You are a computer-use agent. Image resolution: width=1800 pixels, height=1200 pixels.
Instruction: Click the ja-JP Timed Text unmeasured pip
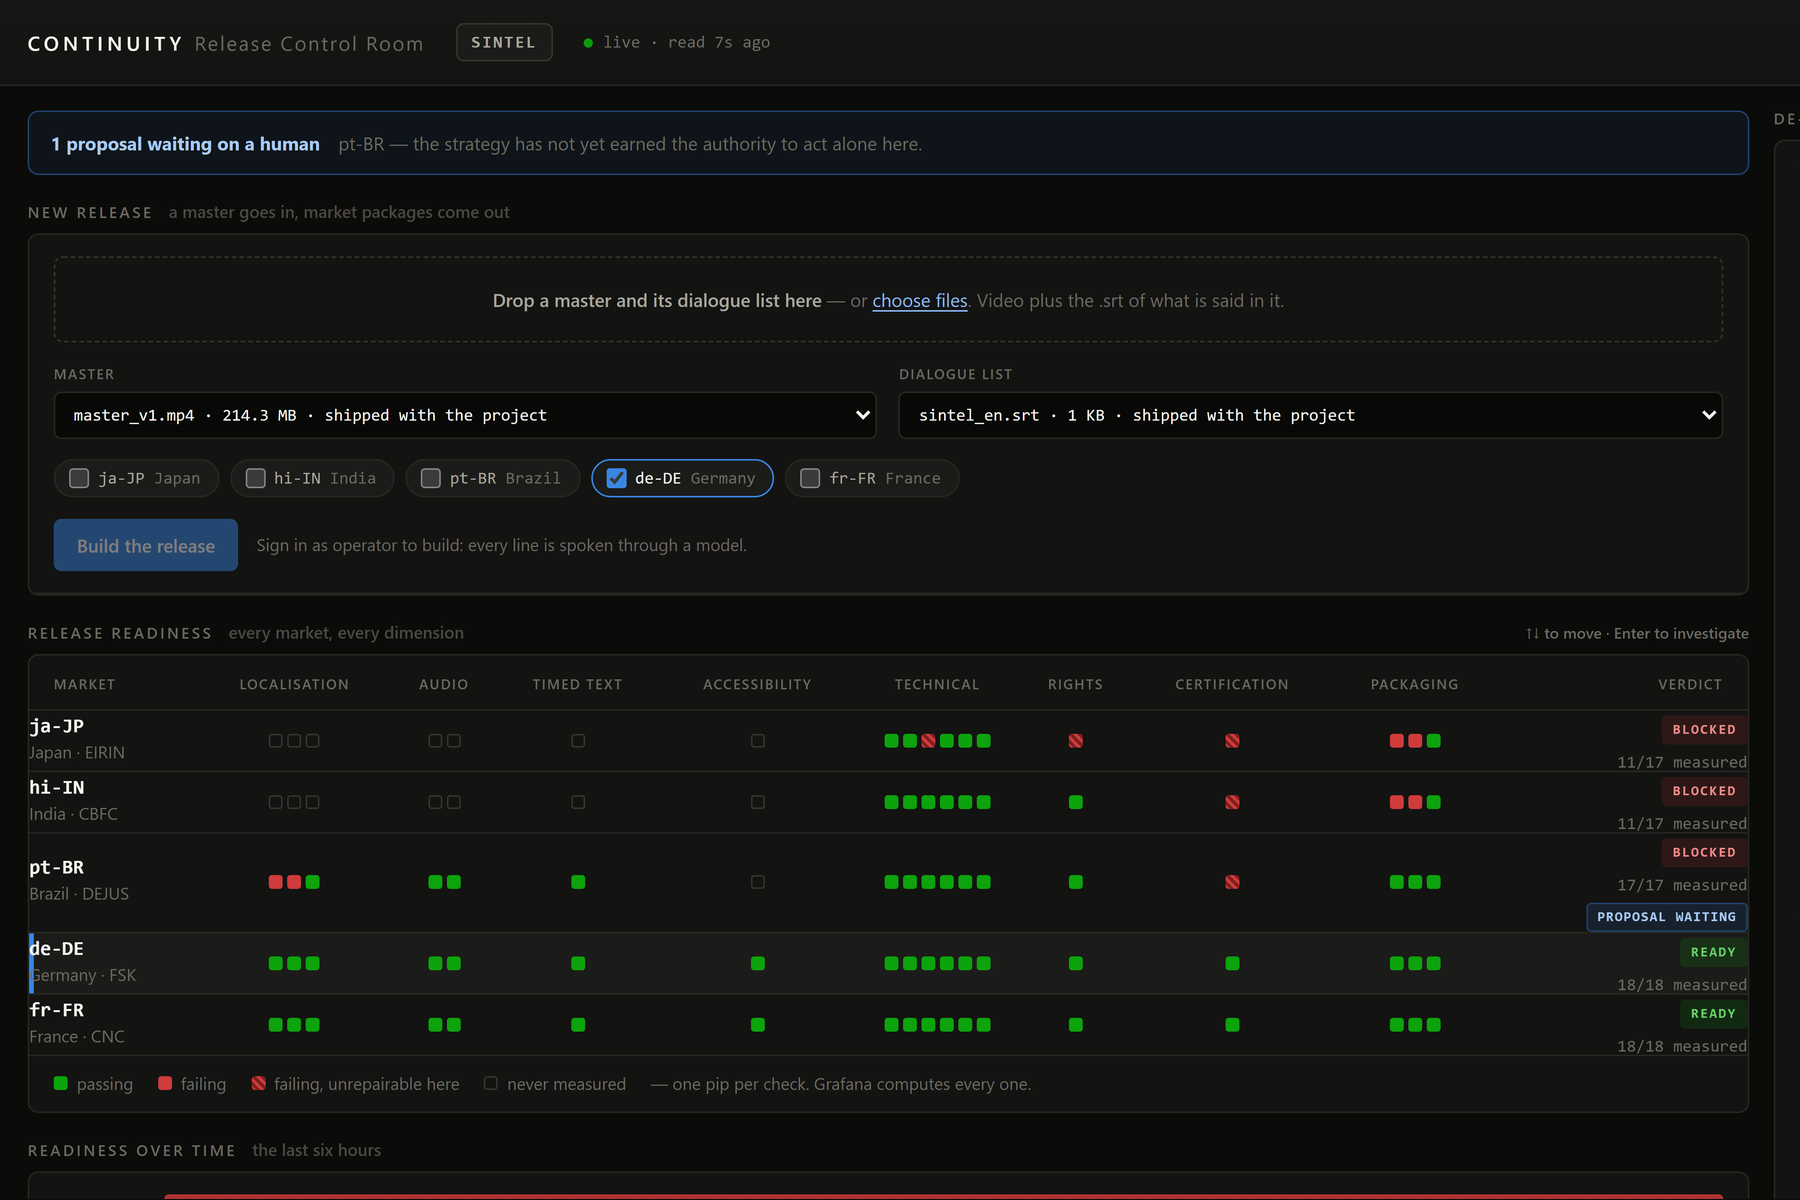tap(578, 741)
